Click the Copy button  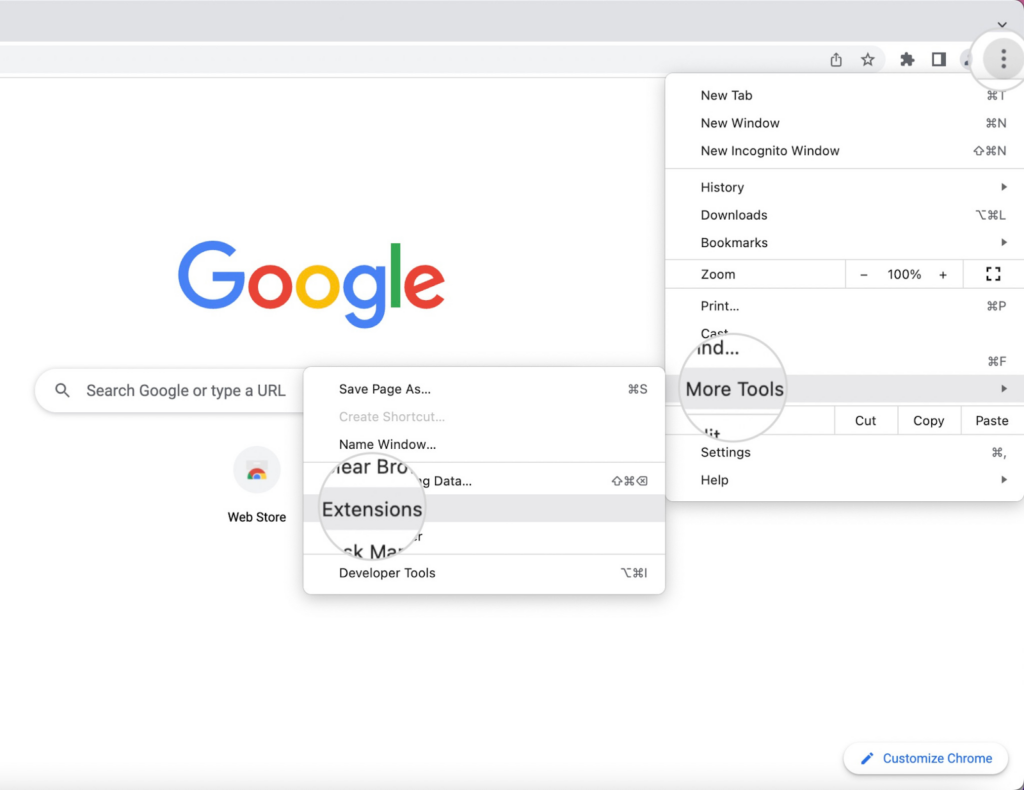928,420
